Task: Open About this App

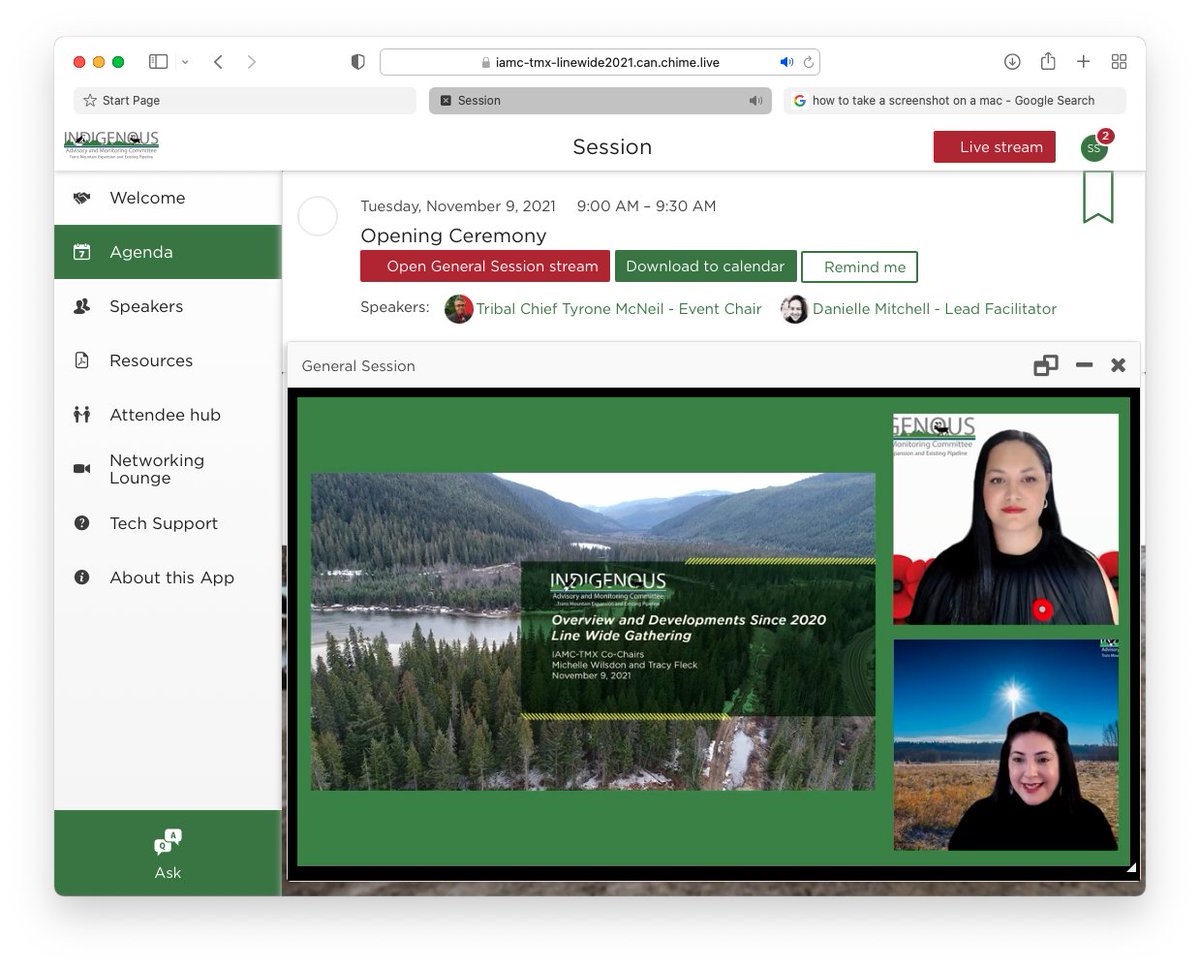Action: point(168,577)
